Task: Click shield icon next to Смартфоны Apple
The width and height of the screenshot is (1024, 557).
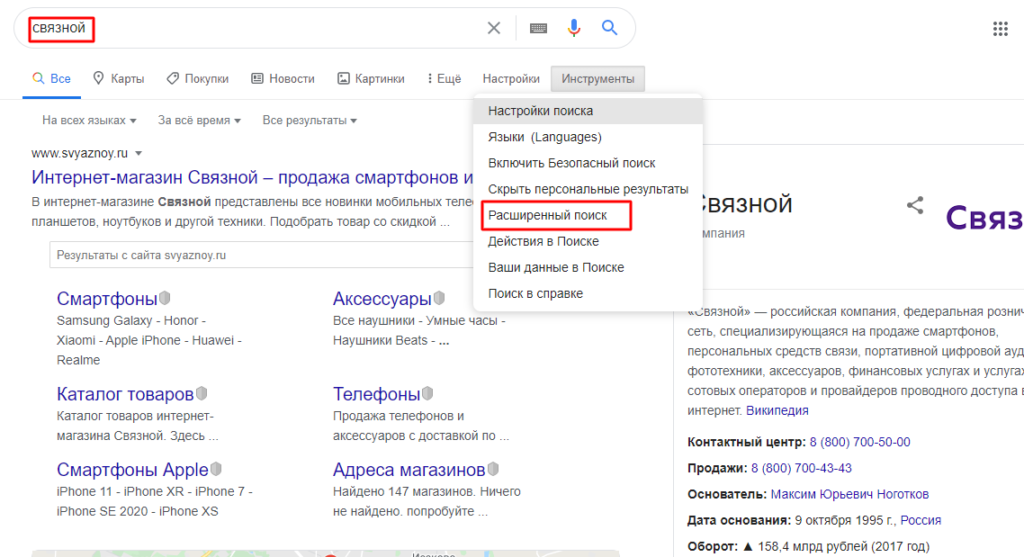Action: click(216, 469)
